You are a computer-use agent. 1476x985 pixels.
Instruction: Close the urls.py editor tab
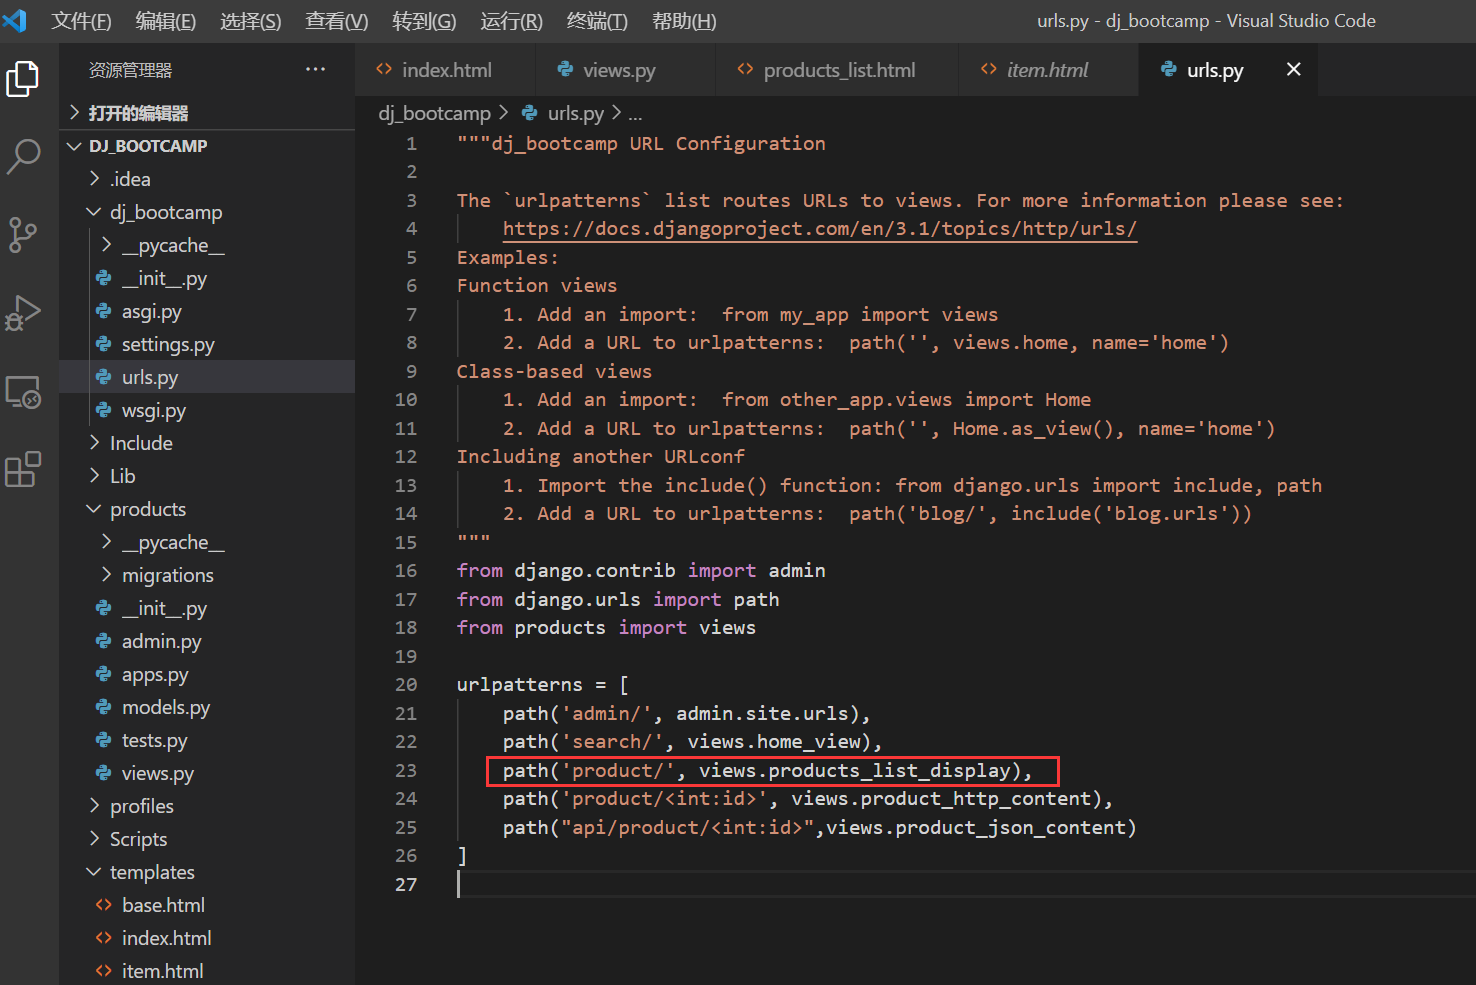(x=1293, y=69)
